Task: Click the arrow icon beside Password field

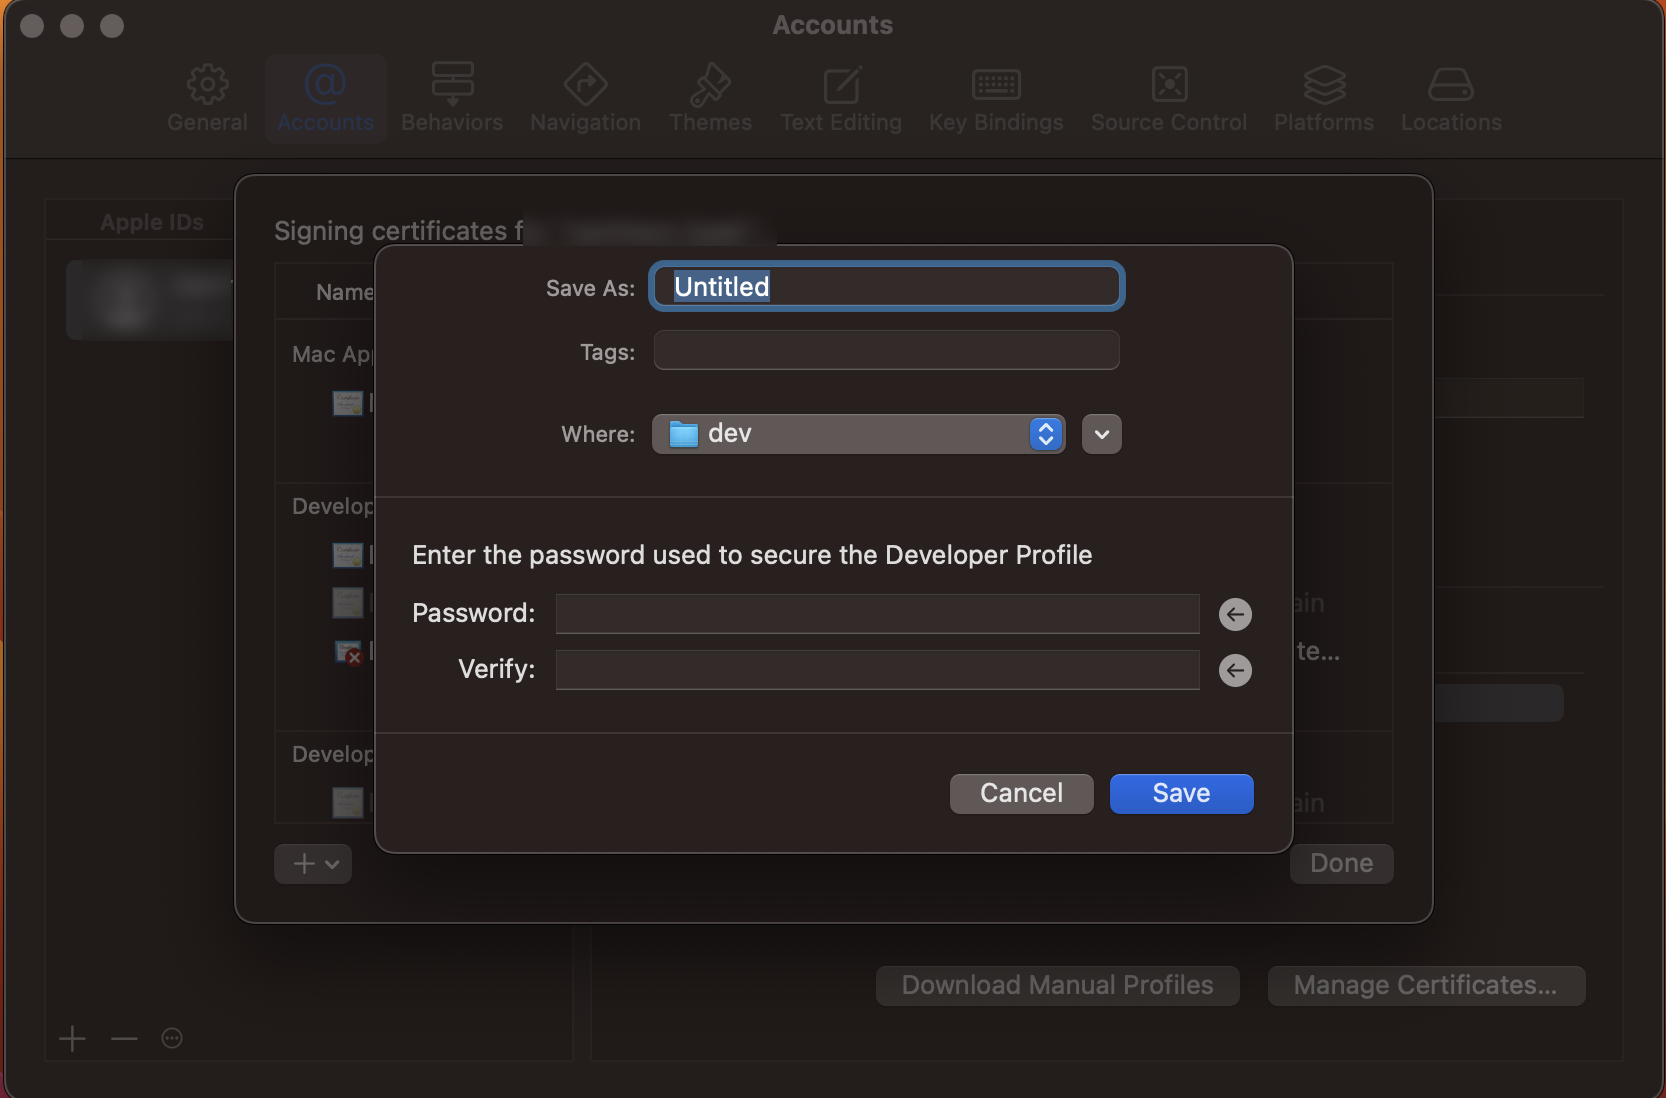Action: pos(1236,614)
